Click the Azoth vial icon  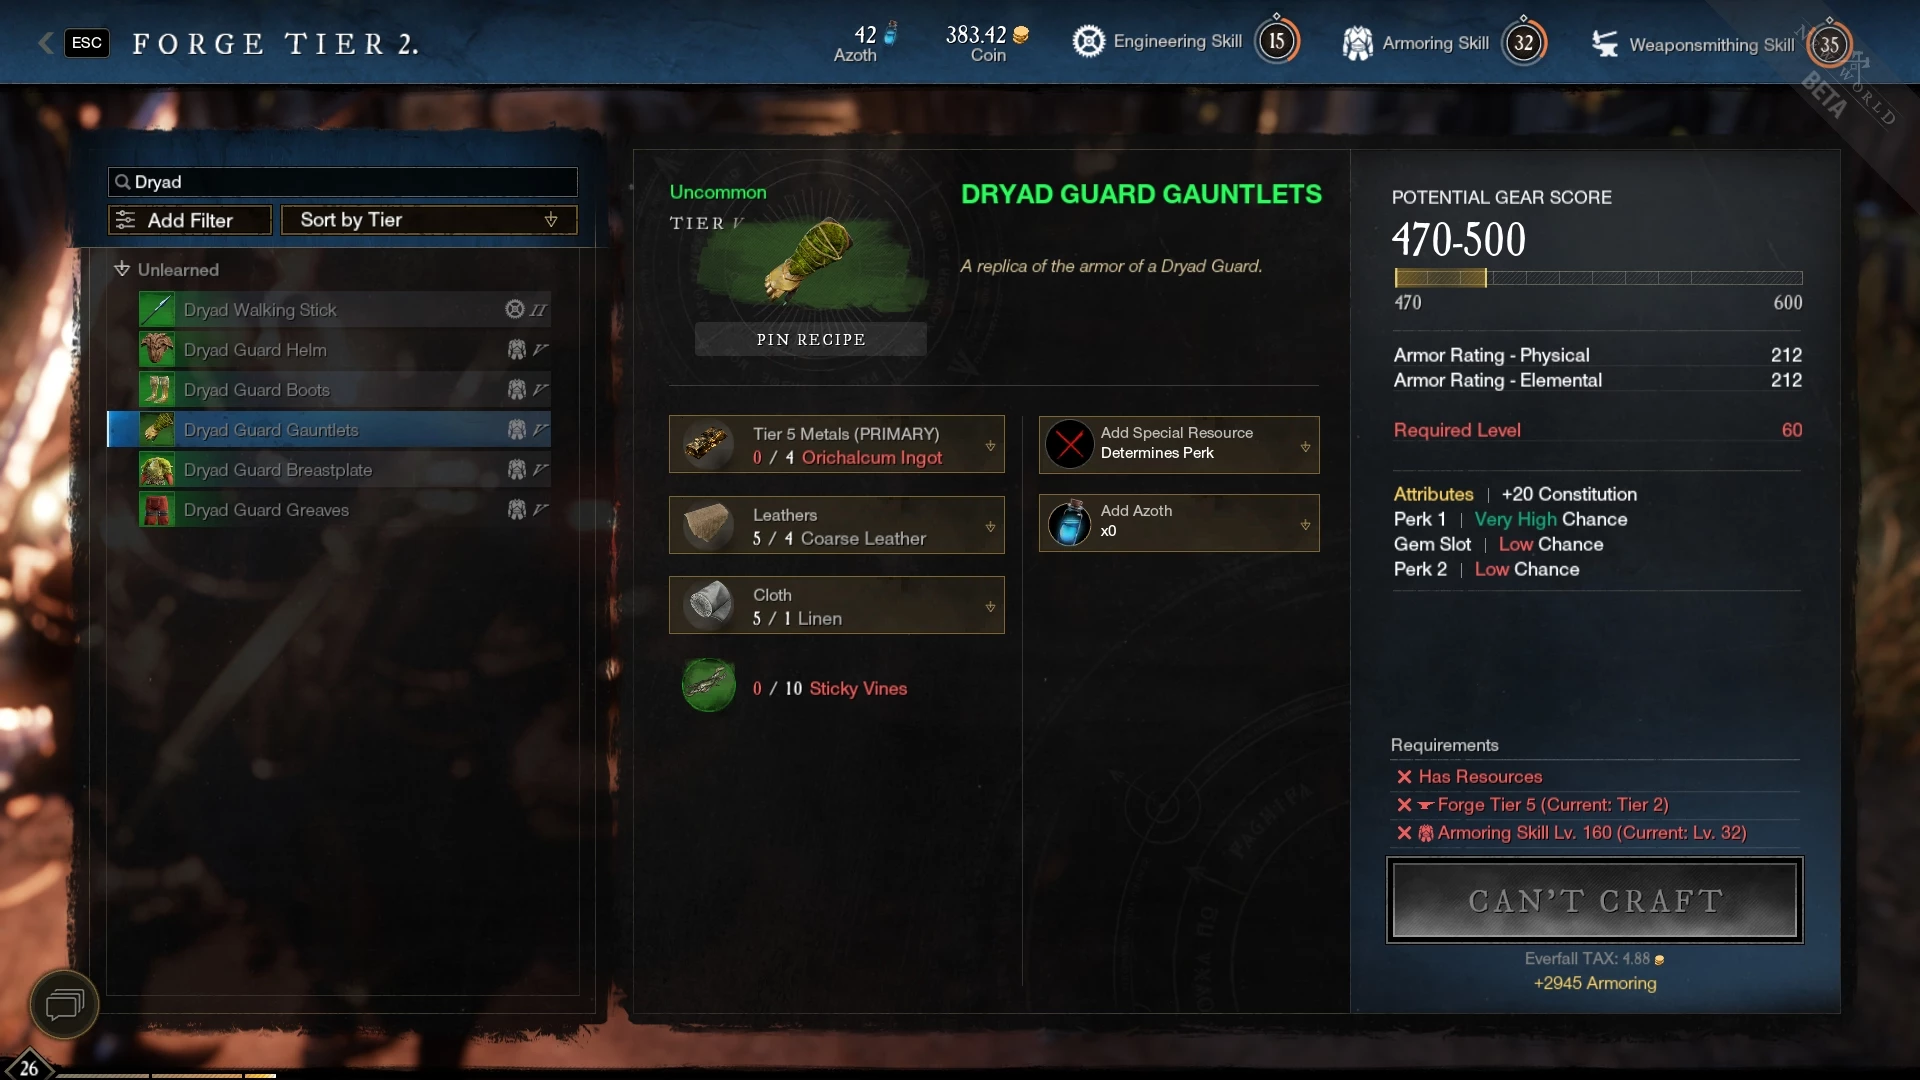click(x=1069, y=523)
